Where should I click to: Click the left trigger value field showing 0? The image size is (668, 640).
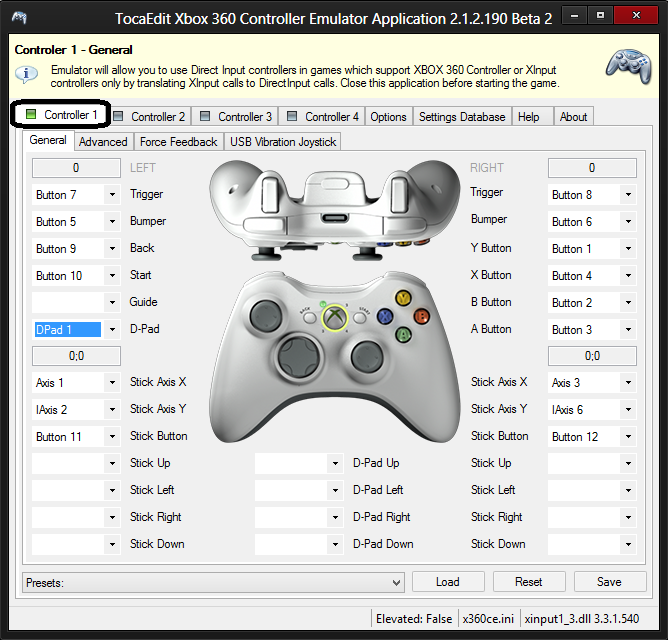coord(76,168)
